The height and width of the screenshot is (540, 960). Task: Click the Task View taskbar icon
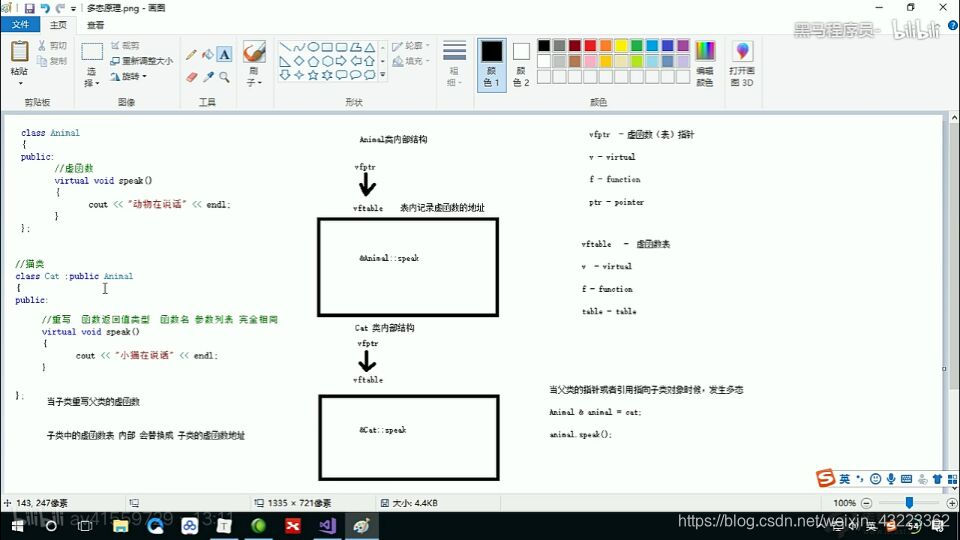click(85, 526)
